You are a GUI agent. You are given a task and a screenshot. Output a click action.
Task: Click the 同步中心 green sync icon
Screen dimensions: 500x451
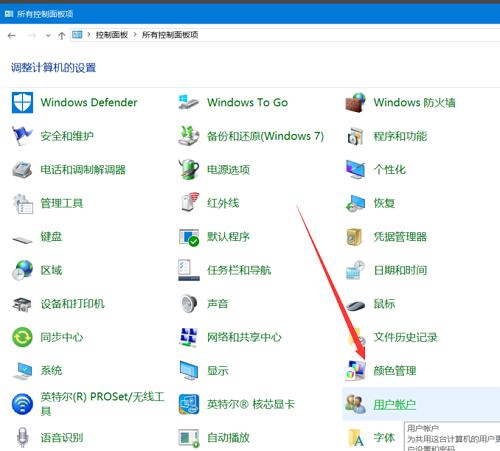tap(22, 337)
